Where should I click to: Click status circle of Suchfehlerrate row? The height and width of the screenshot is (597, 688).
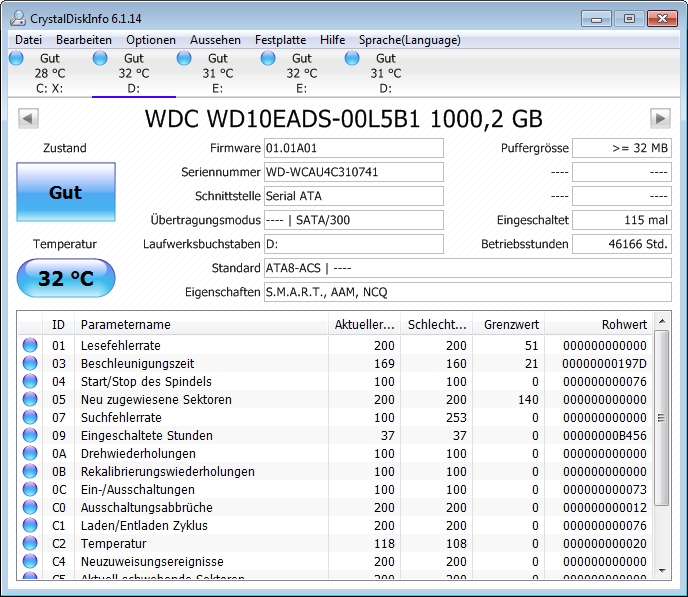coord(30,417)
